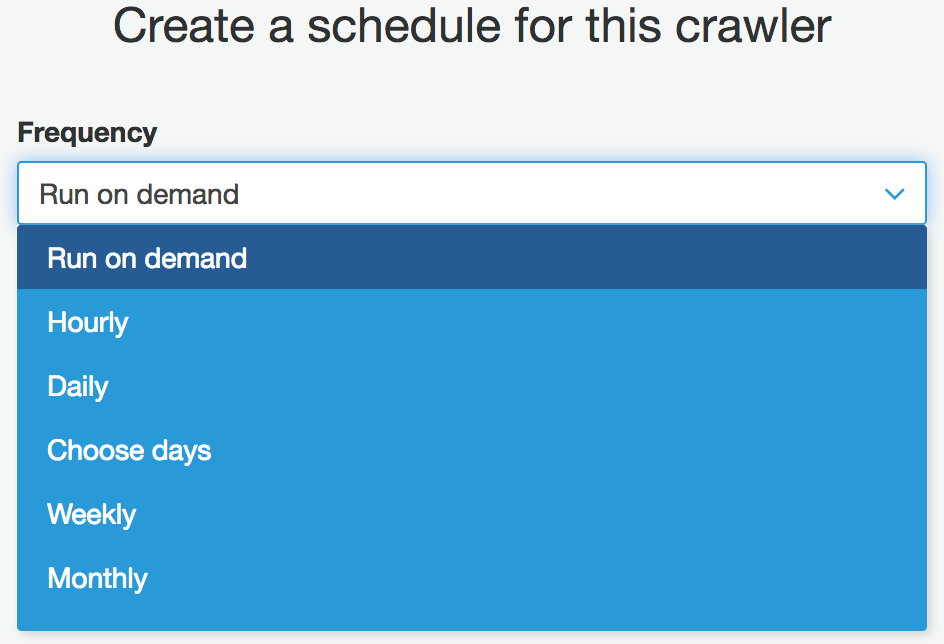Select the current Run on demand value text
944x644 pixels.
tap(137, 195)
